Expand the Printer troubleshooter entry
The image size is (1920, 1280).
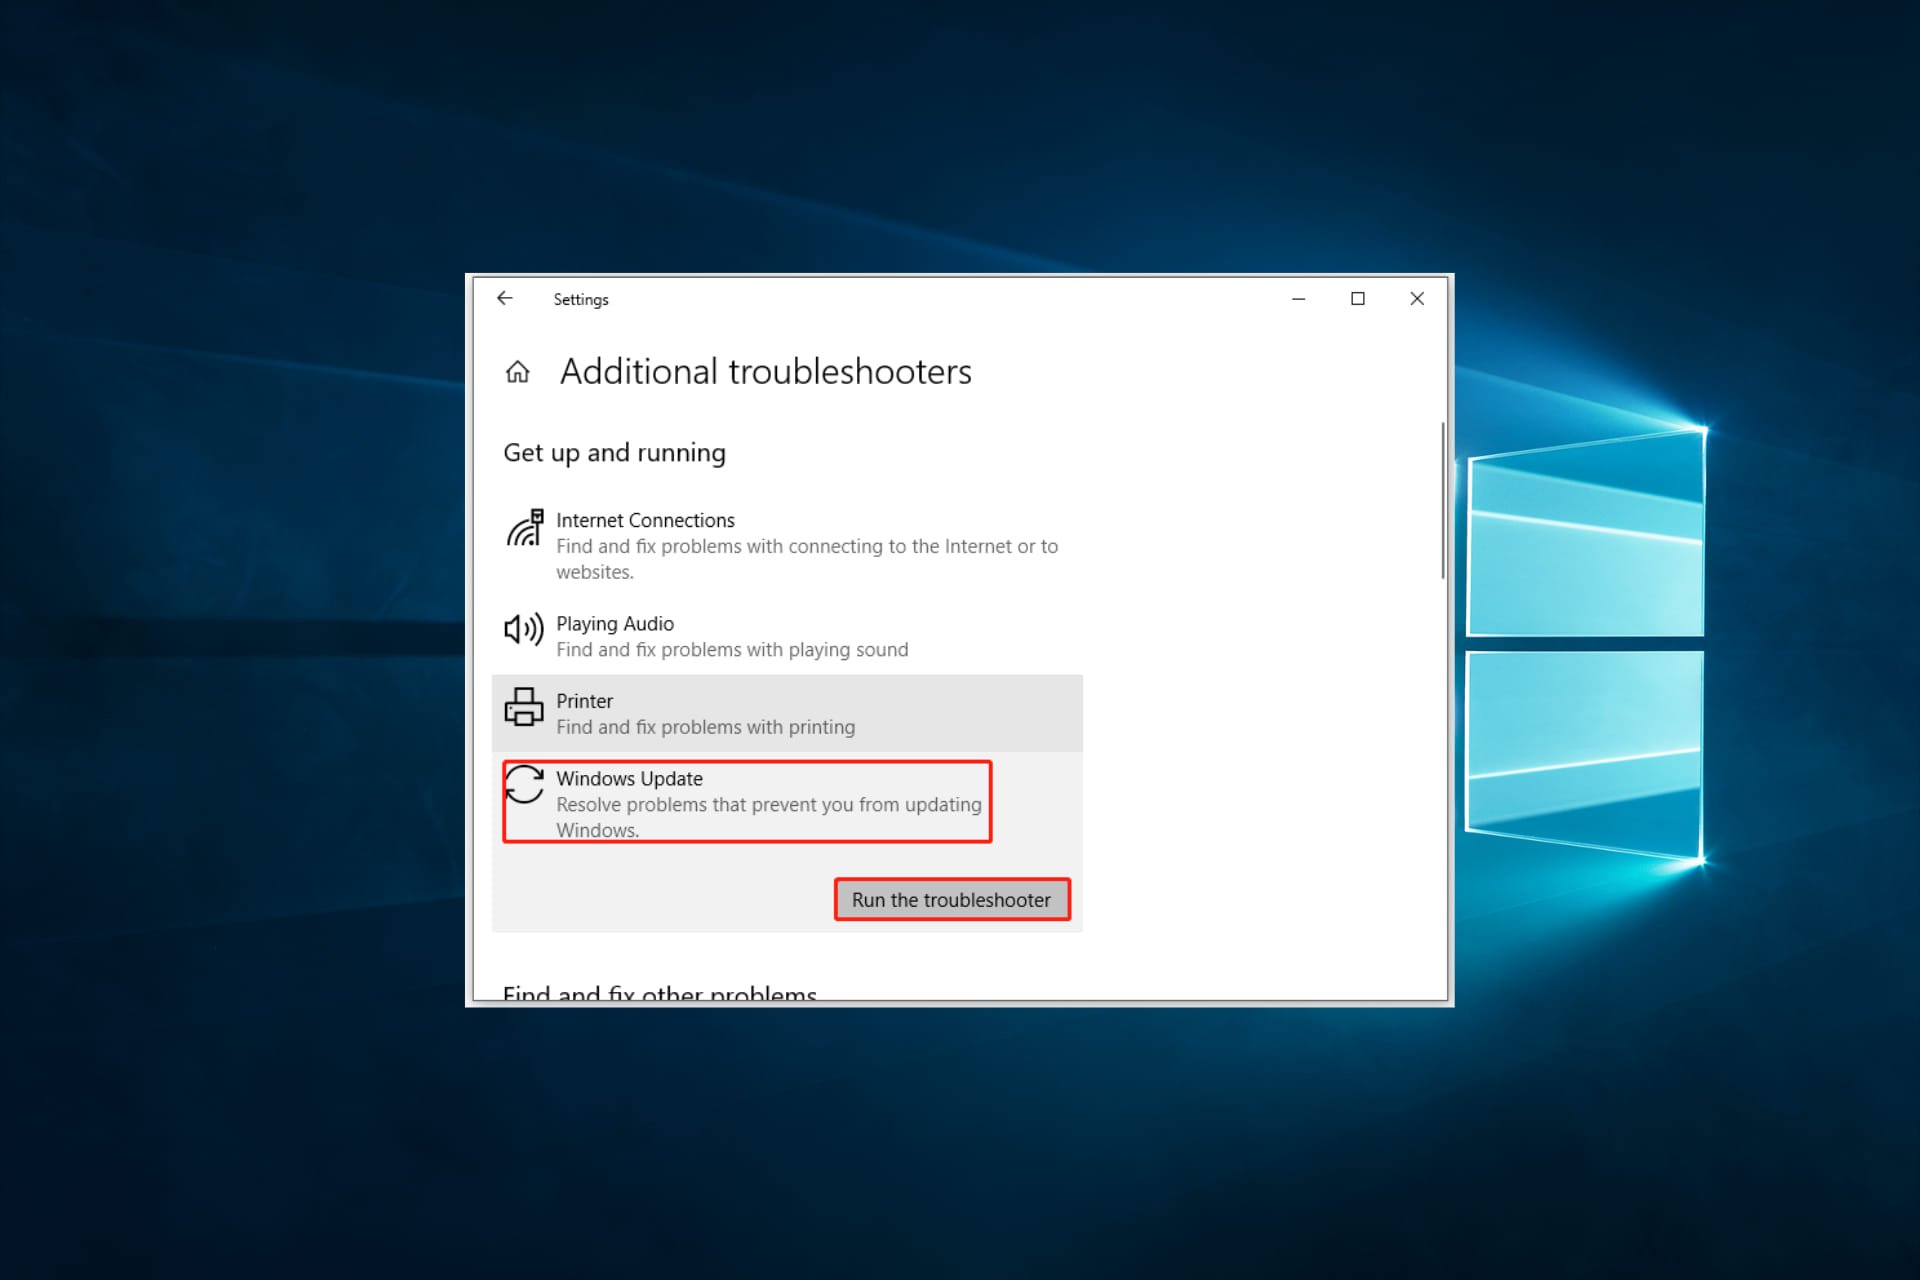pos(585,701)
